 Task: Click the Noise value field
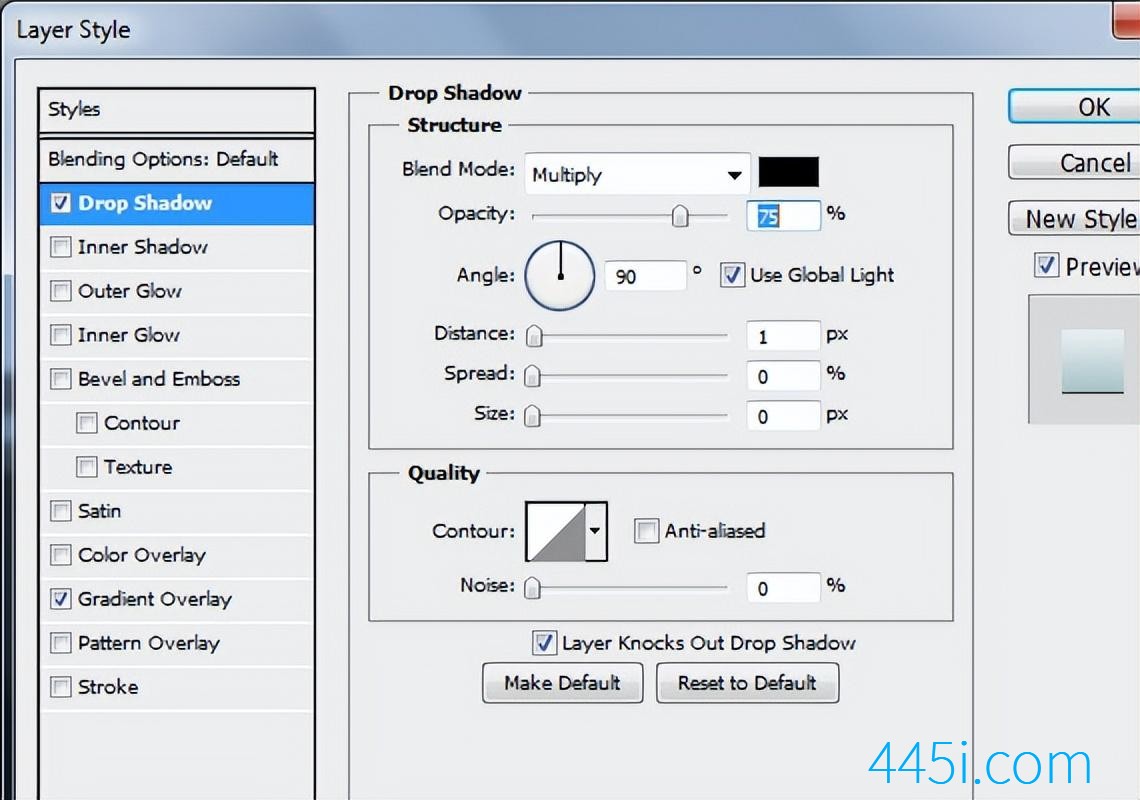click(x=784, y=588)
